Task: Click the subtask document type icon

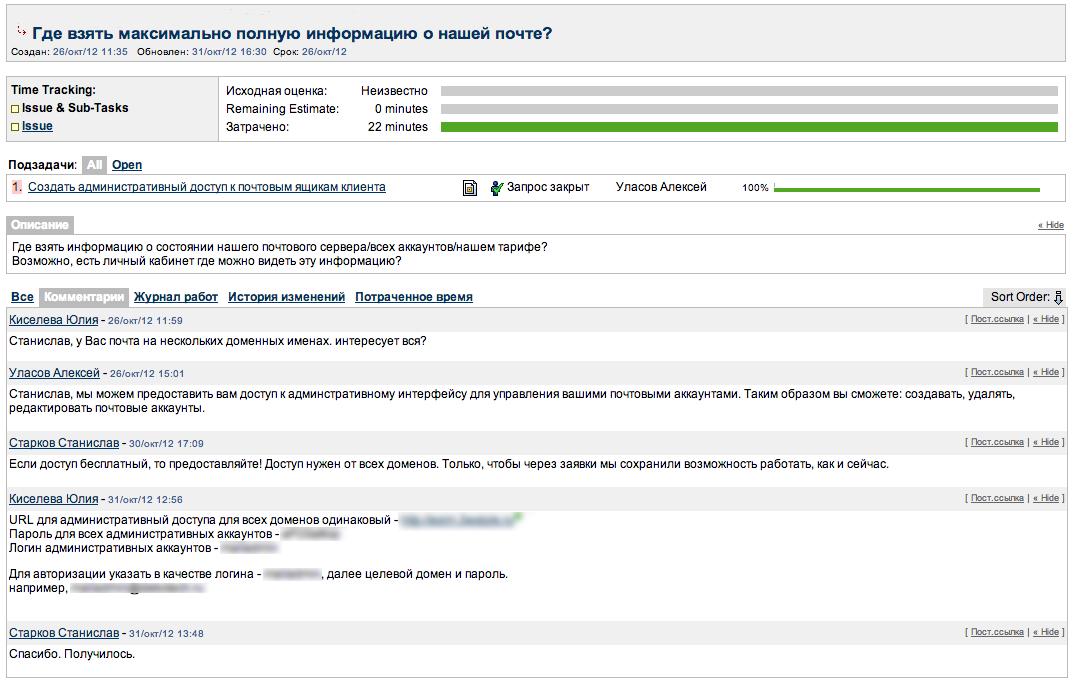Action: tap(469, 188)
